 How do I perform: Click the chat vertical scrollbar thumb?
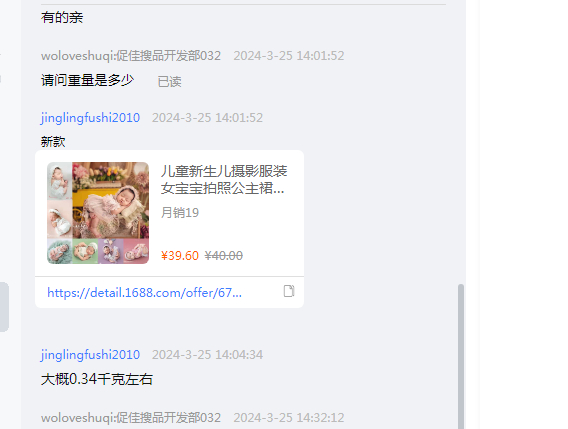[x=461, y=357]
